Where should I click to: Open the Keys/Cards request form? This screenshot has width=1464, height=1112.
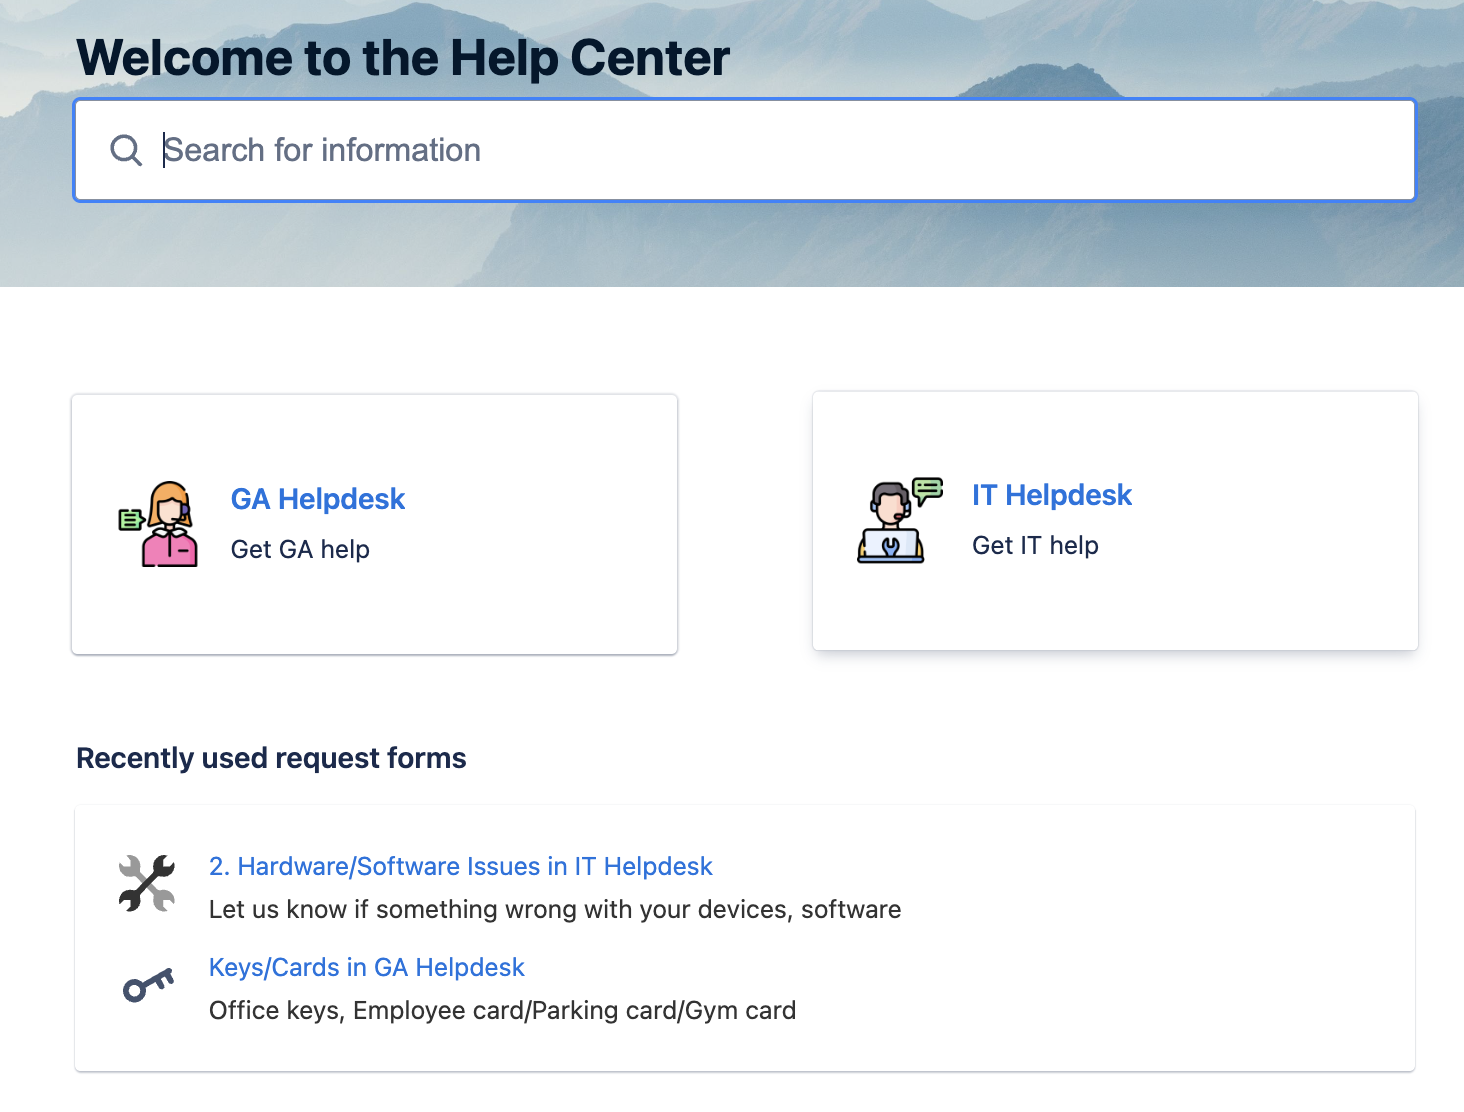pyautogui.click(x=366, y=967)
